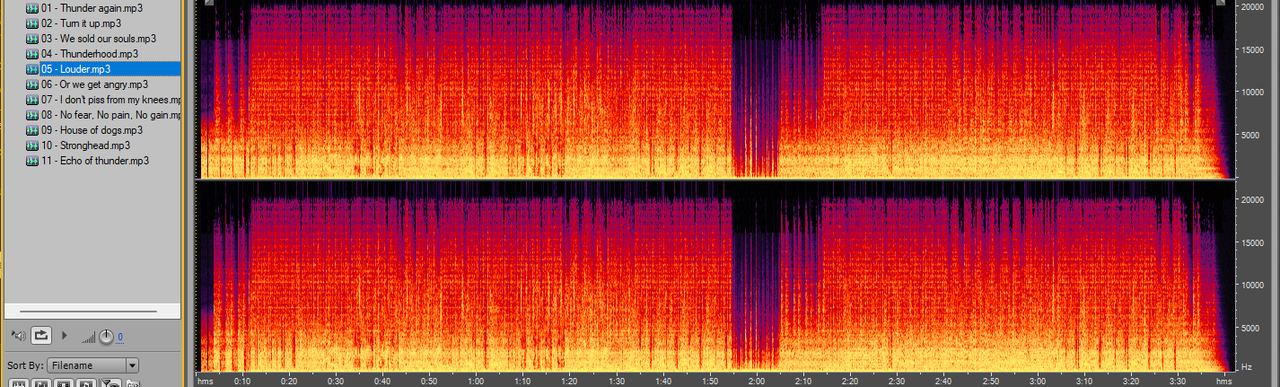Viewport: 1280px width, 387px height.
Task: Select the waveform icon beside 03 - We sold our souls.mp3
Action: point(31,38)
